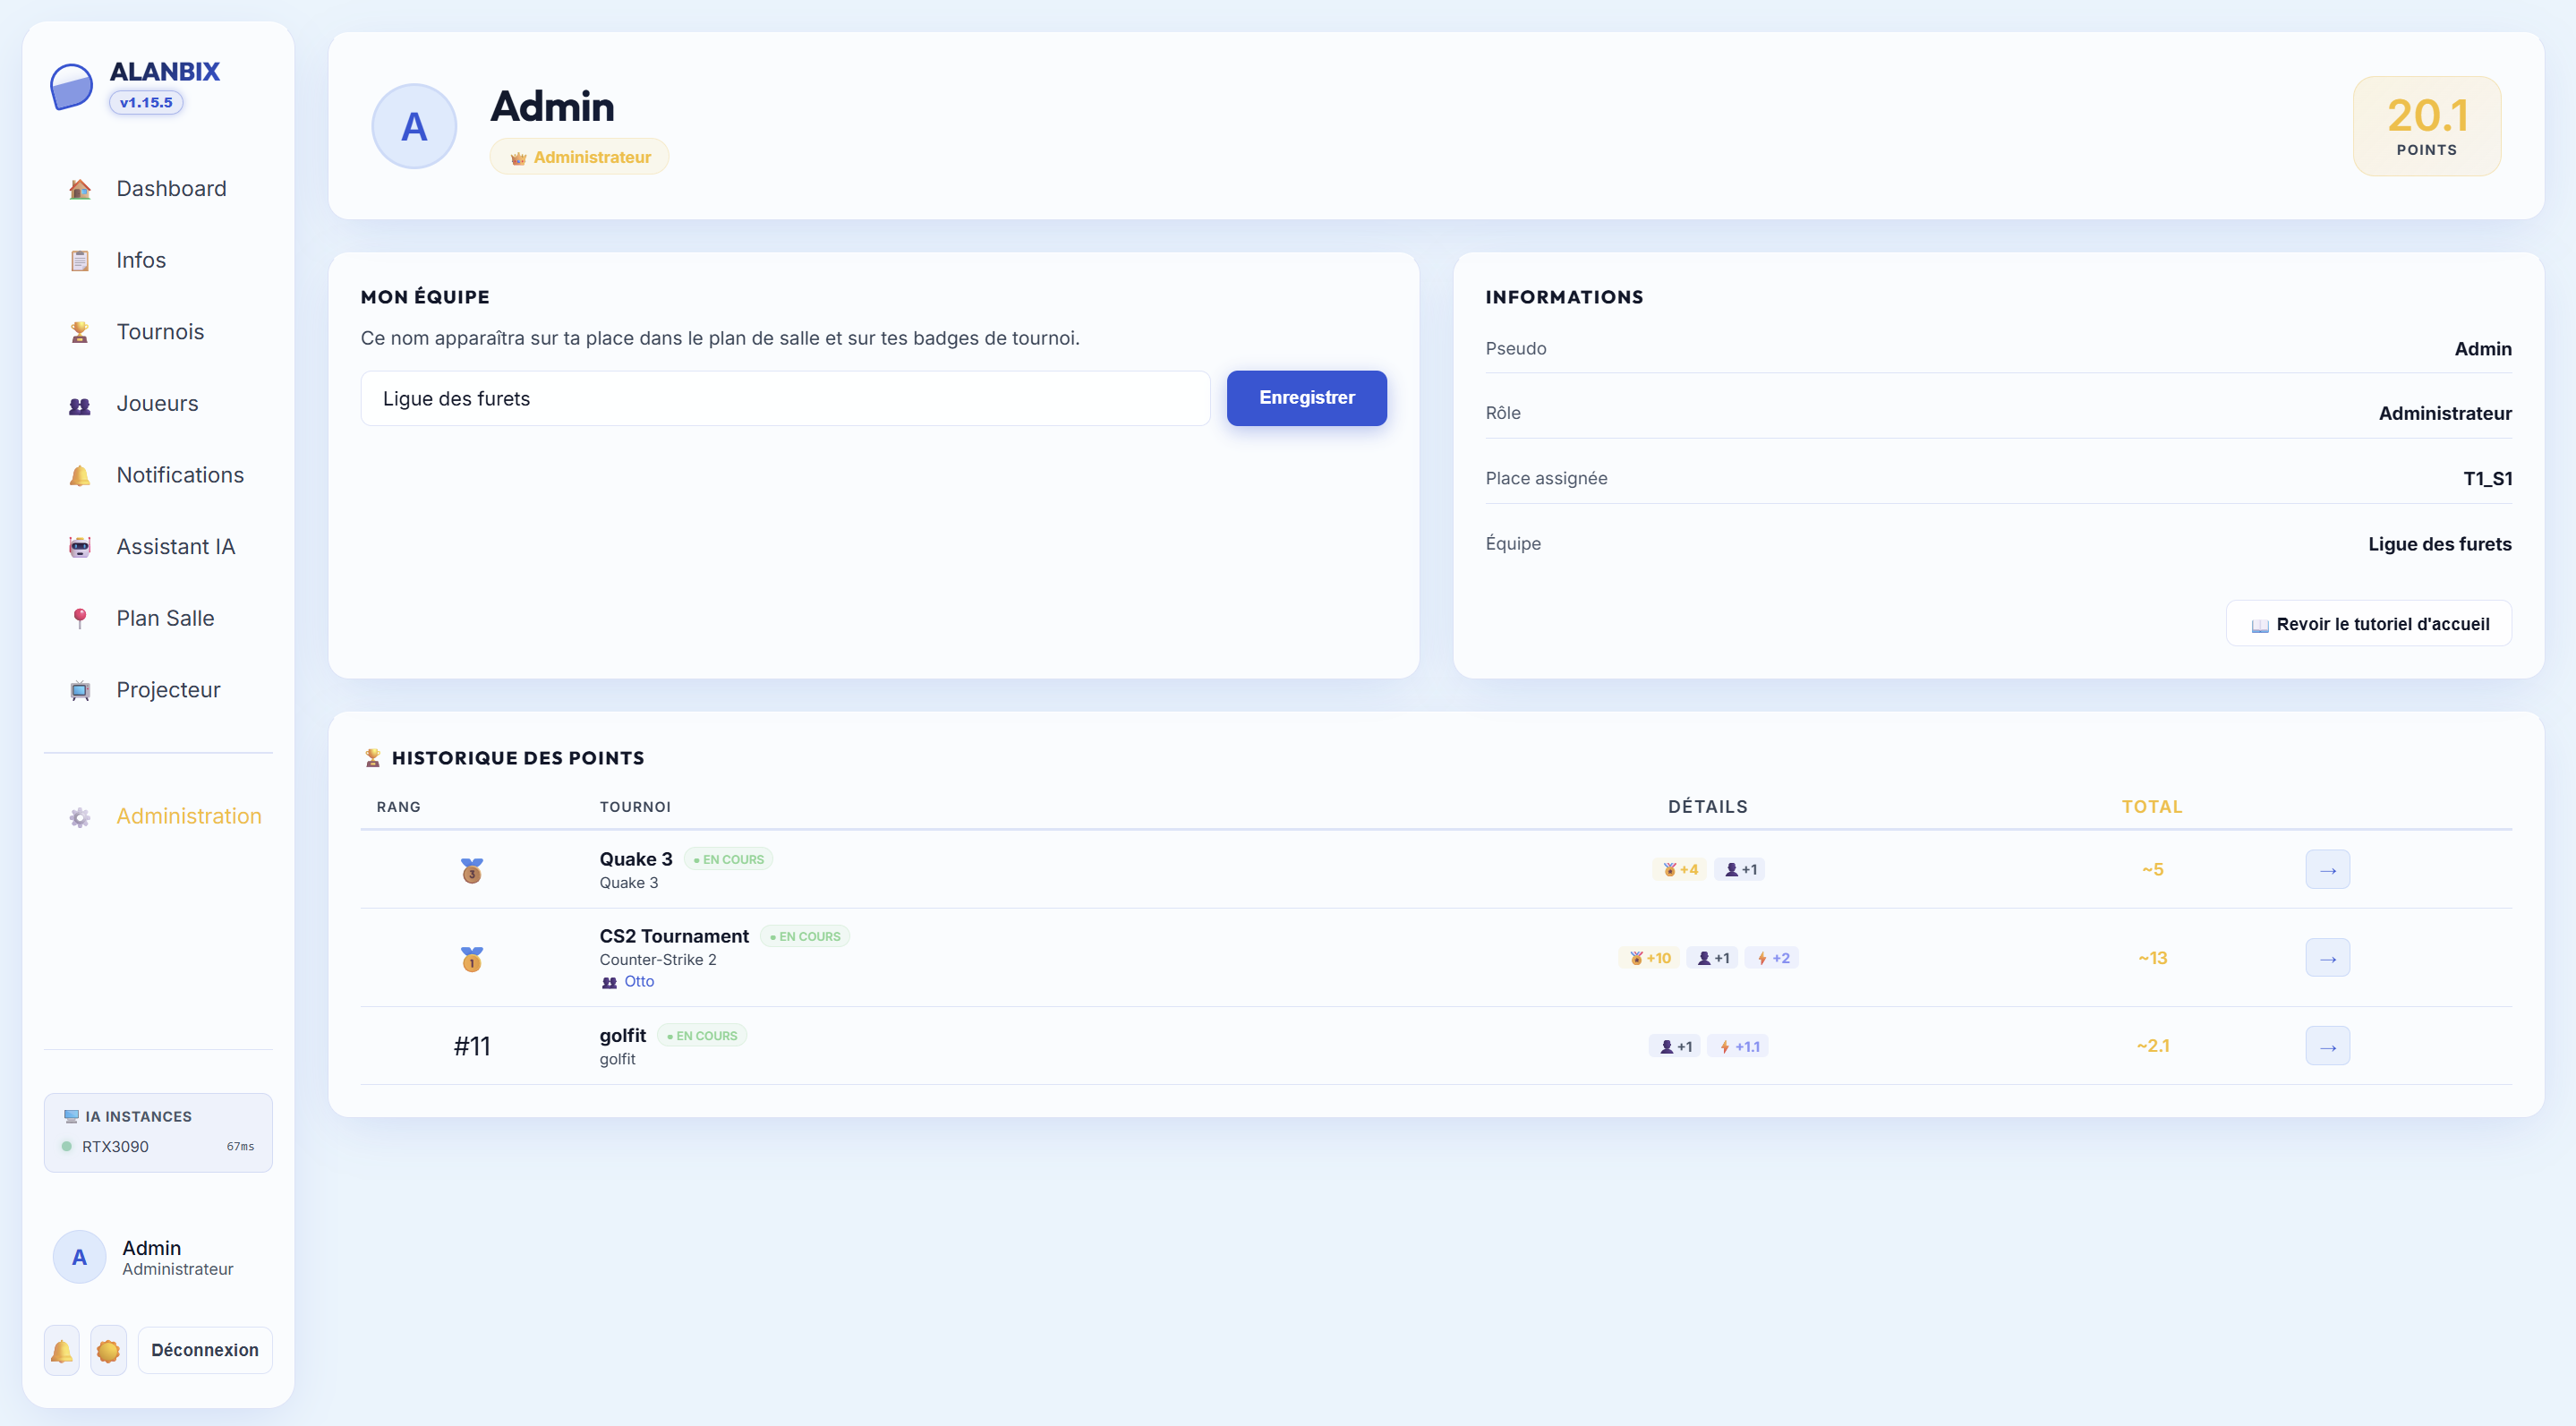Click the EN COURS tag for Quake 3
The height and width of the screenshot is (1426, 2576).
pos(729,859)
